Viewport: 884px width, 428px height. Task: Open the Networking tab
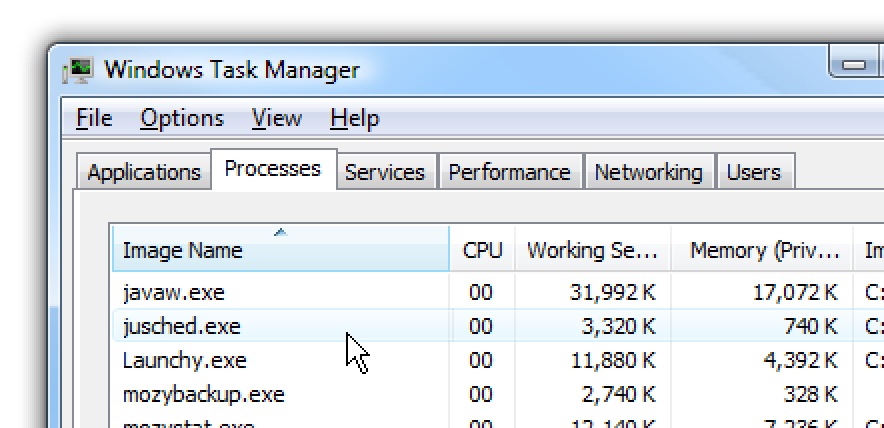coord(649,172)
